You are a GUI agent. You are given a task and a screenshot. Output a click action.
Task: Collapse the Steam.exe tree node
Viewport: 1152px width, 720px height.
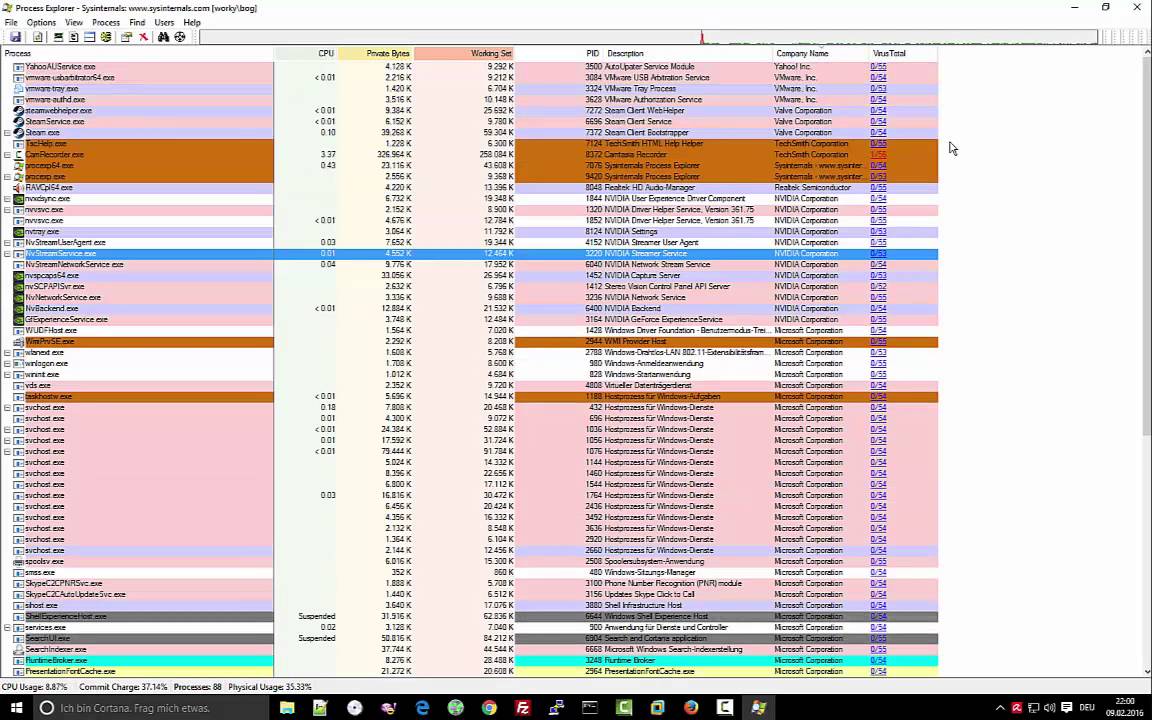pyautogui.click(x=7, y=133)
